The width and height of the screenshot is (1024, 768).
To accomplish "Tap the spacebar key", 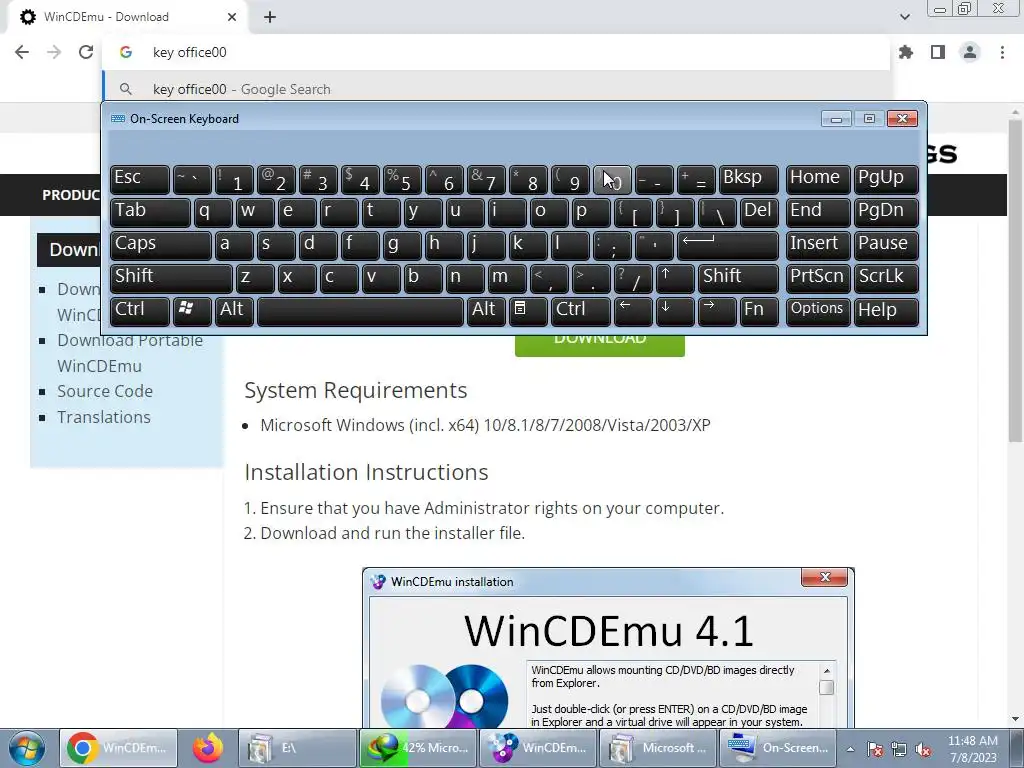I will [x=360, y=310].
